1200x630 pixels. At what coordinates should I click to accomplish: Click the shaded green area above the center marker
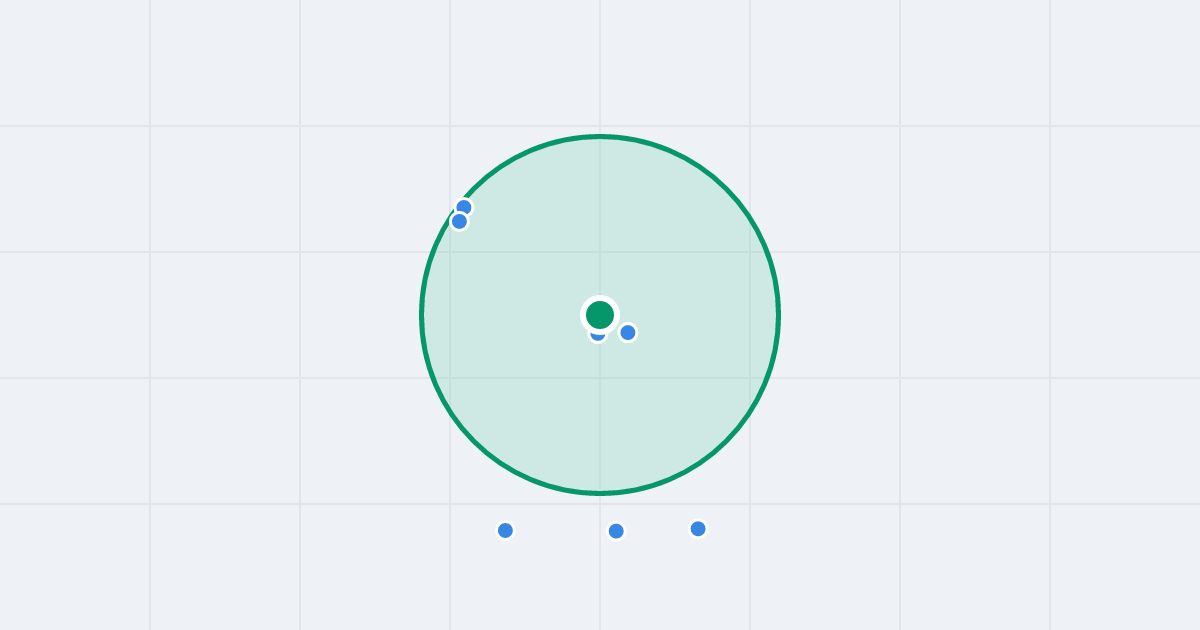(x=600, y=220)
